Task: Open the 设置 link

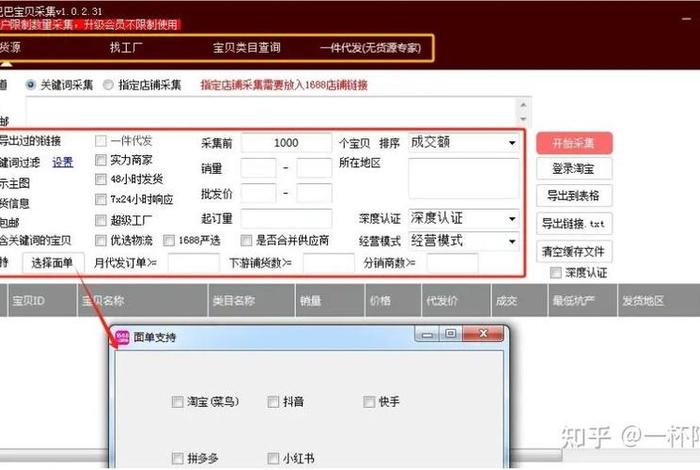Action: click(x=62, y=162)
